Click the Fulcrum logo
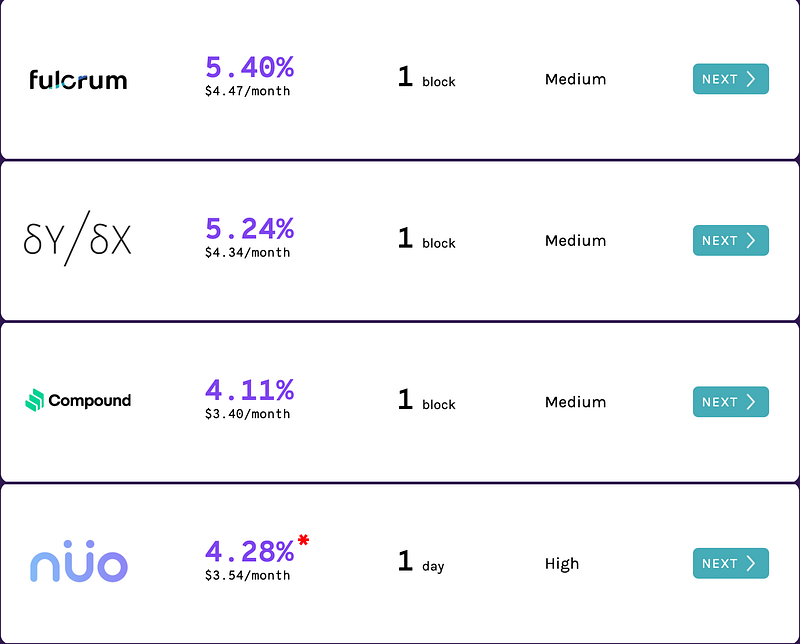The image size is (800, 644). pos(78,80)
